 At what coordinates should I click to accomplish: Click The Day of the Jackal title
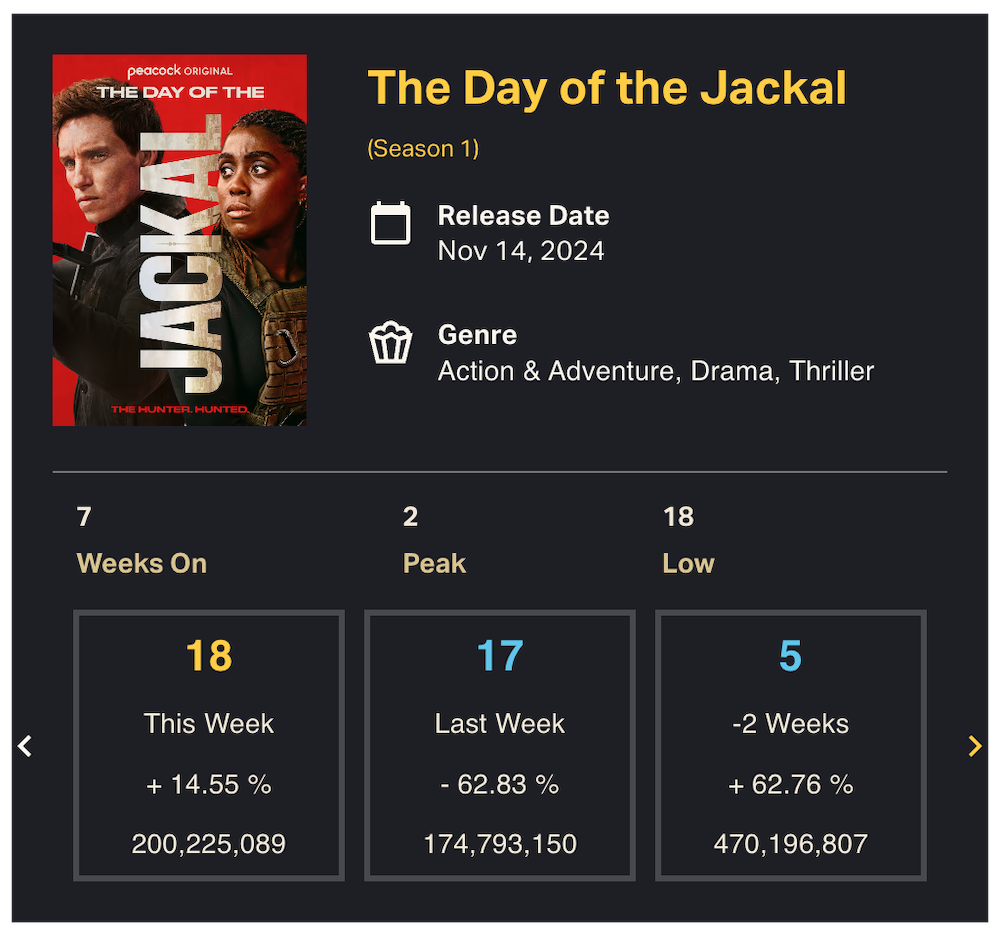(607, 88)
